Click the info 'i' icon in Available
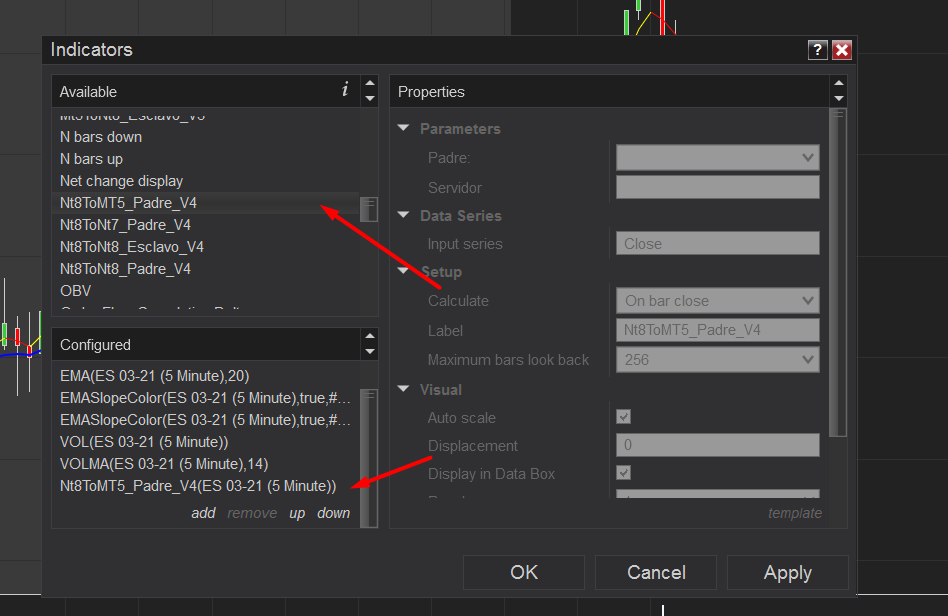948x616 pixels. pos(345,90)
